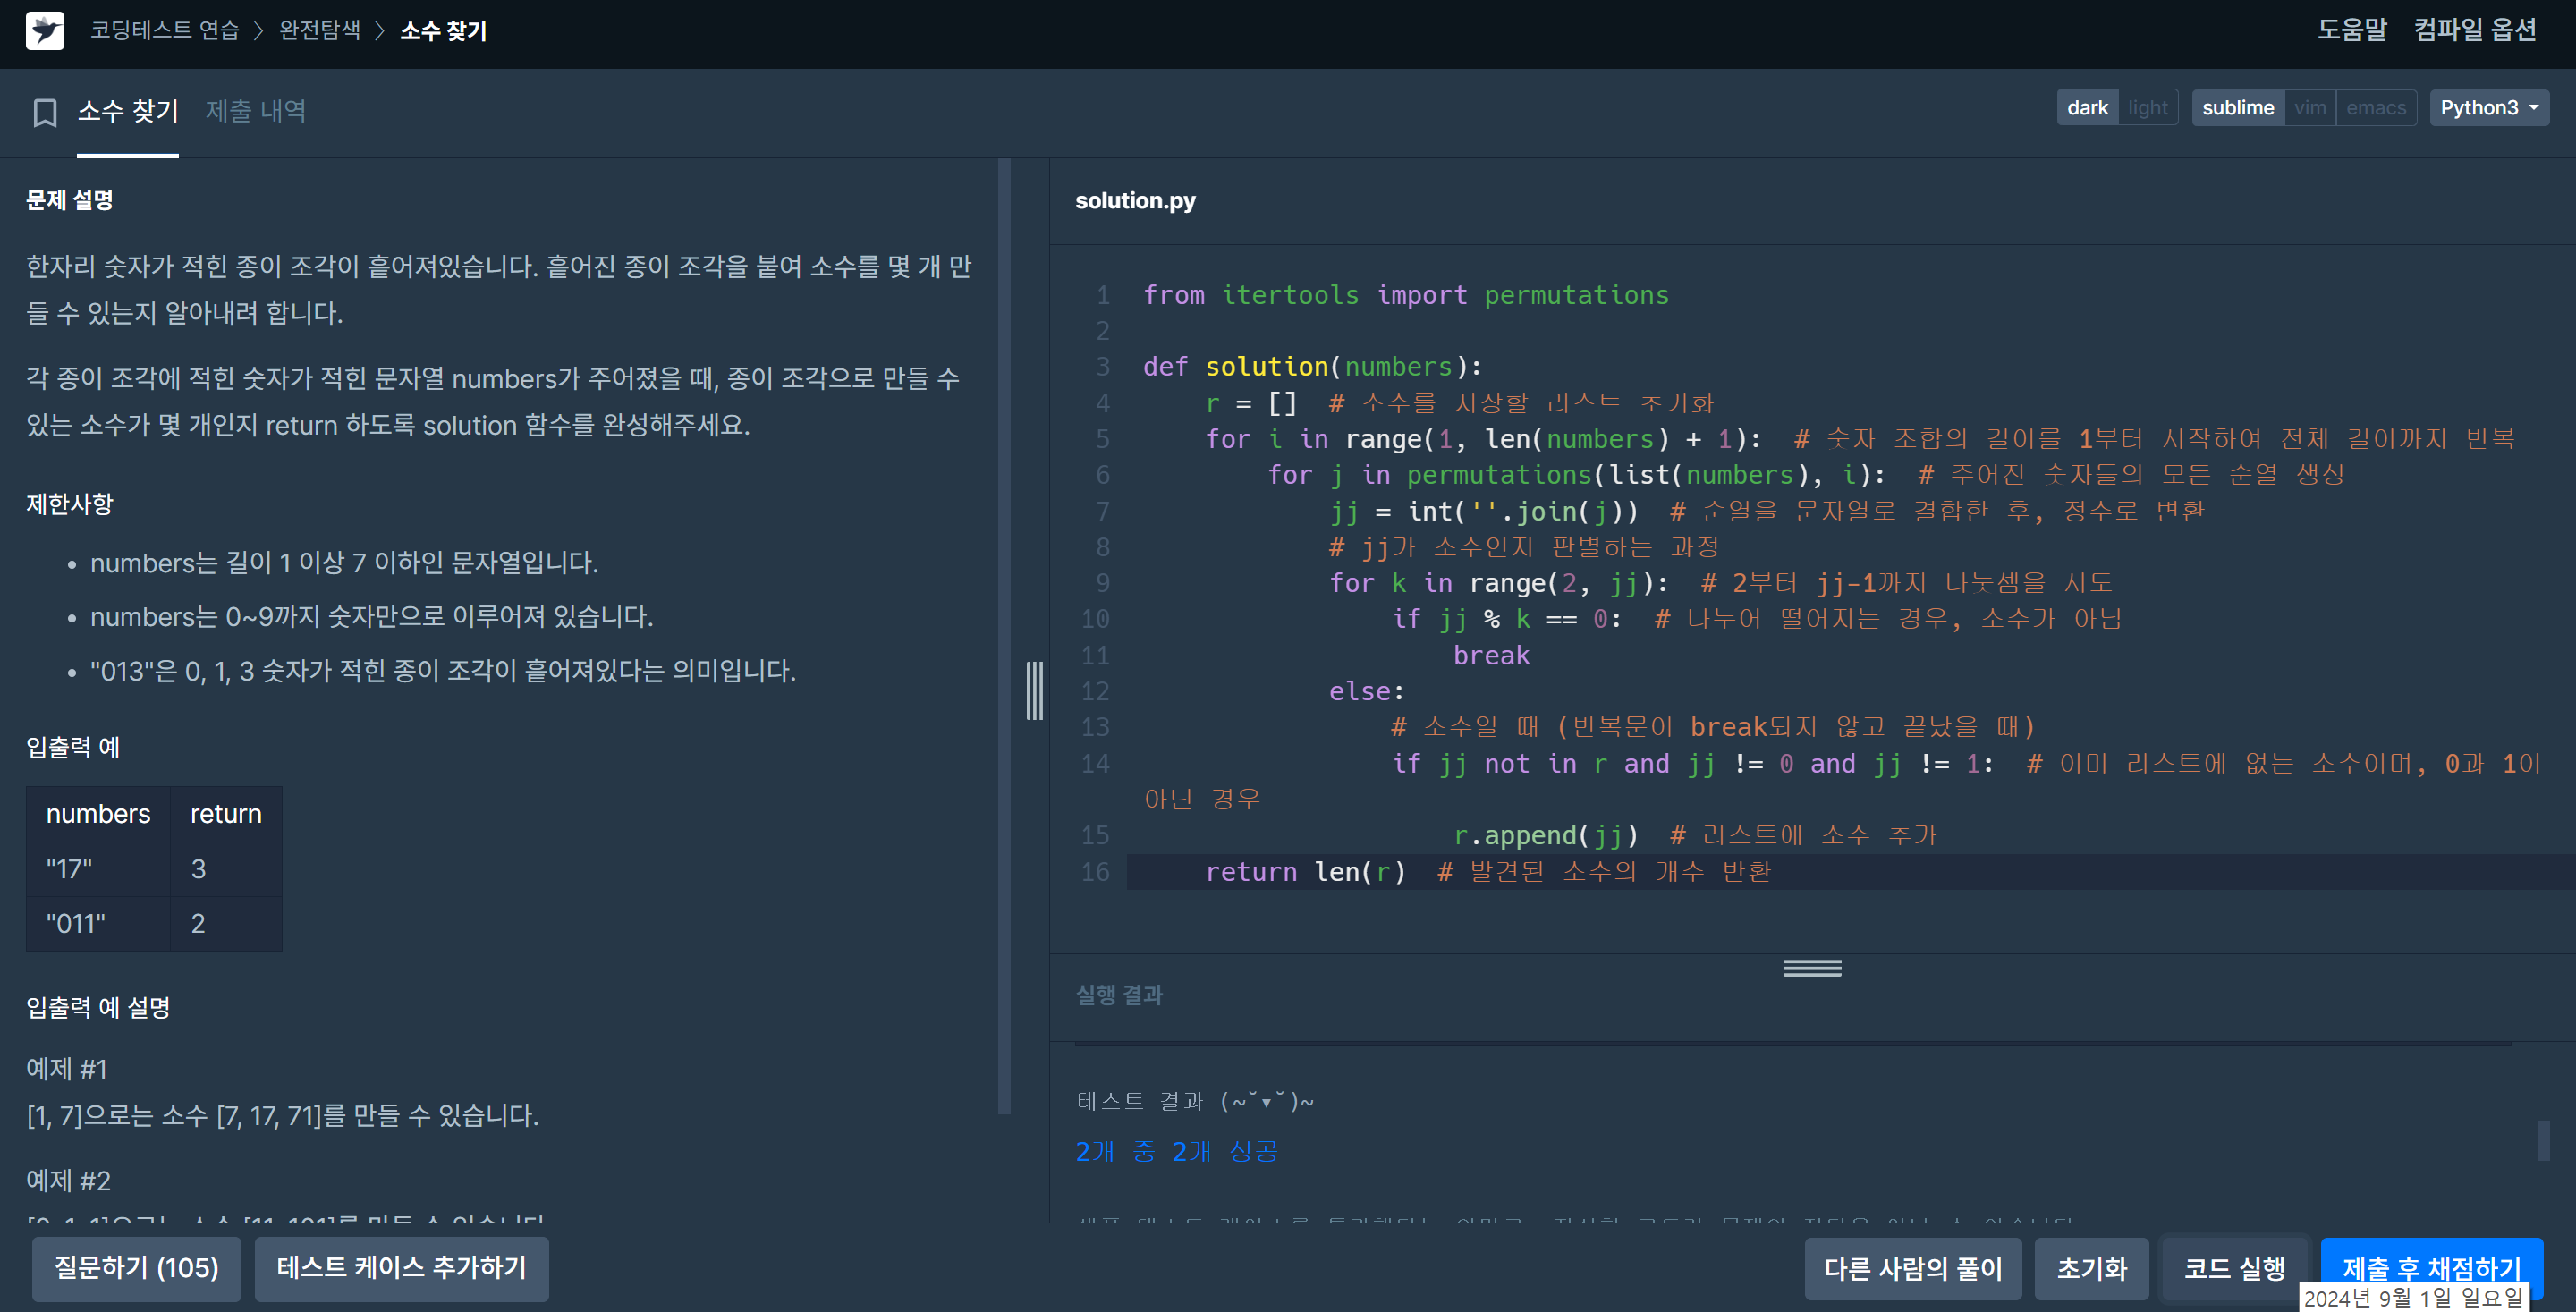Click the bookmark icon beside 소수 찾기
2576x1312 pixels.
tap(44, 112)
